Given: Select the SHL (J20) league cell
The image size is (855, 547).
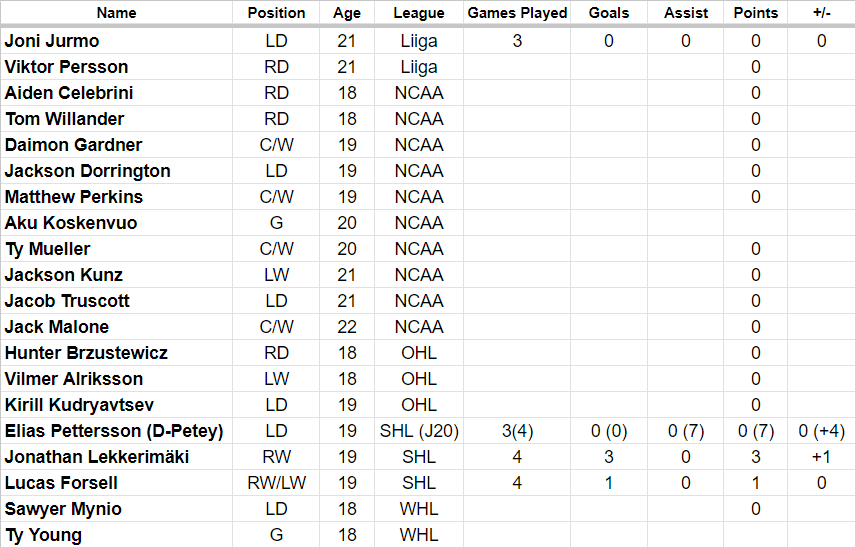Looking at the screenshot, I should pos(419,431).
